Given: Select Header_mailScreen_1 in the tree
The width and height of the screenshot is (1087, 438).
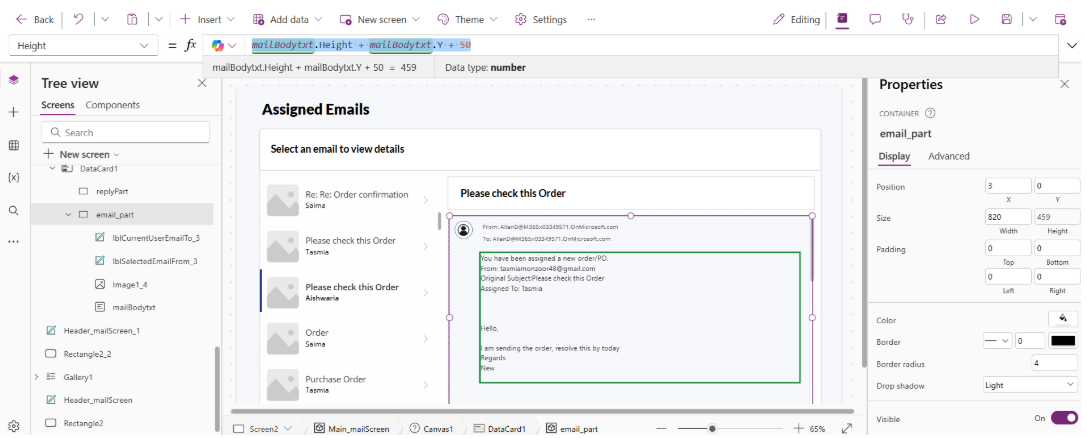Looking at the screenshot, I should pyautogui.click(x=101, y=331).
